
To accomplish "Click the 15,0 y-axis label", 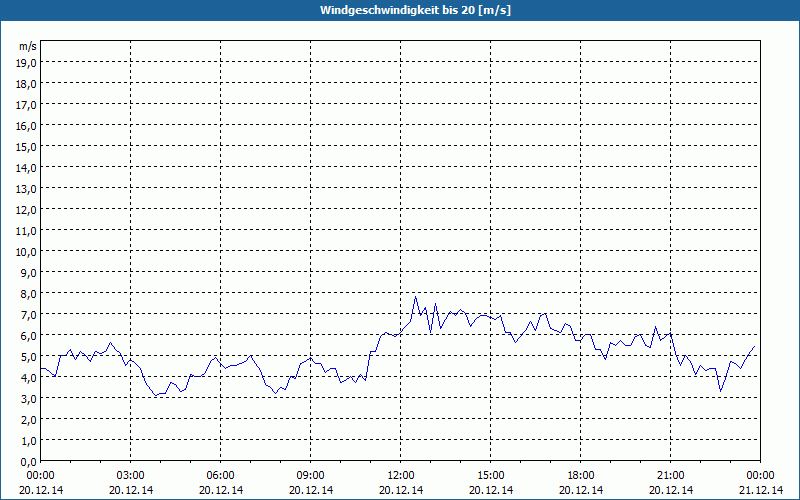I will point(27,146).
